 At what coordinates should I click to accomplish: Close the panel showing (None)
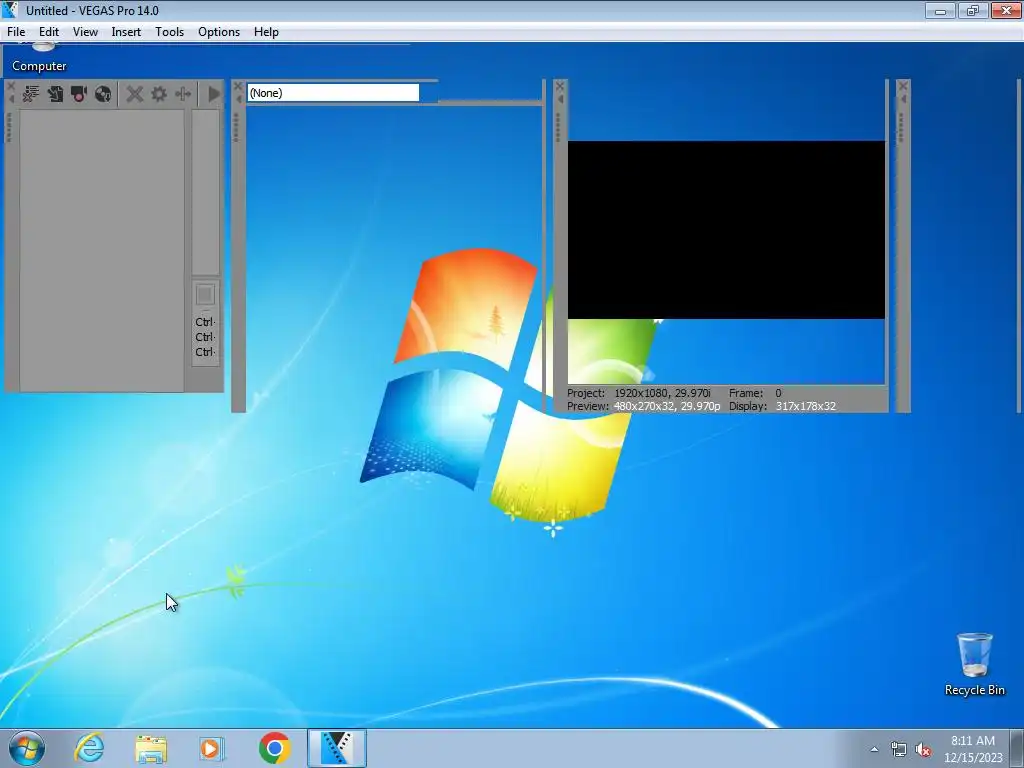[x=238, y=86]
